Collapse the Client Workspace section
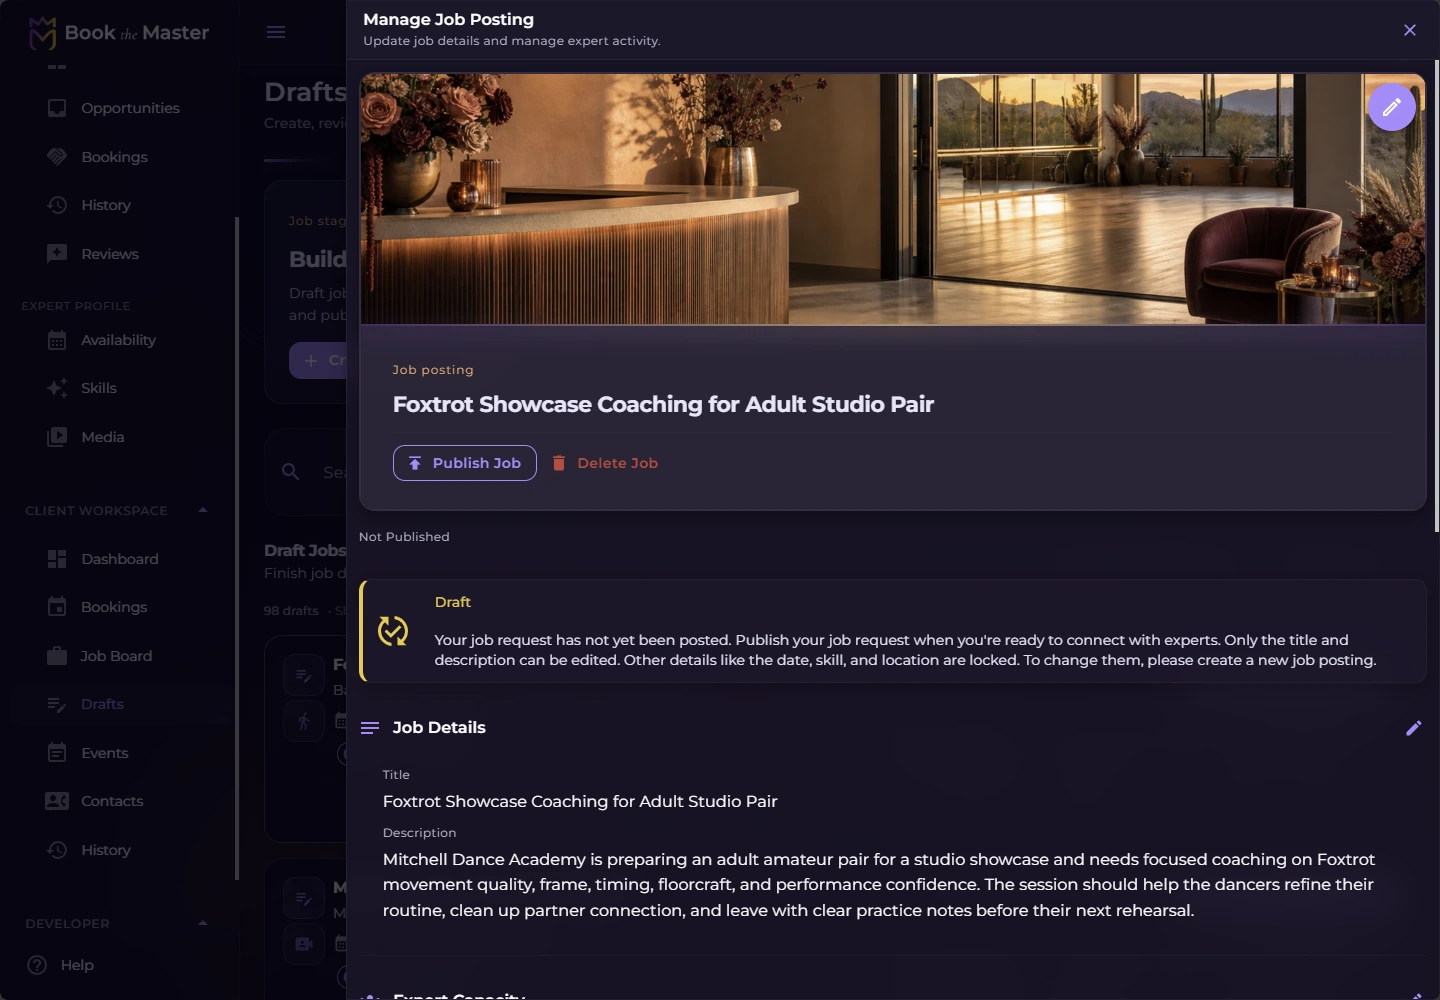The height and width of the screenshot is (1000, 1440). [203, 510]
